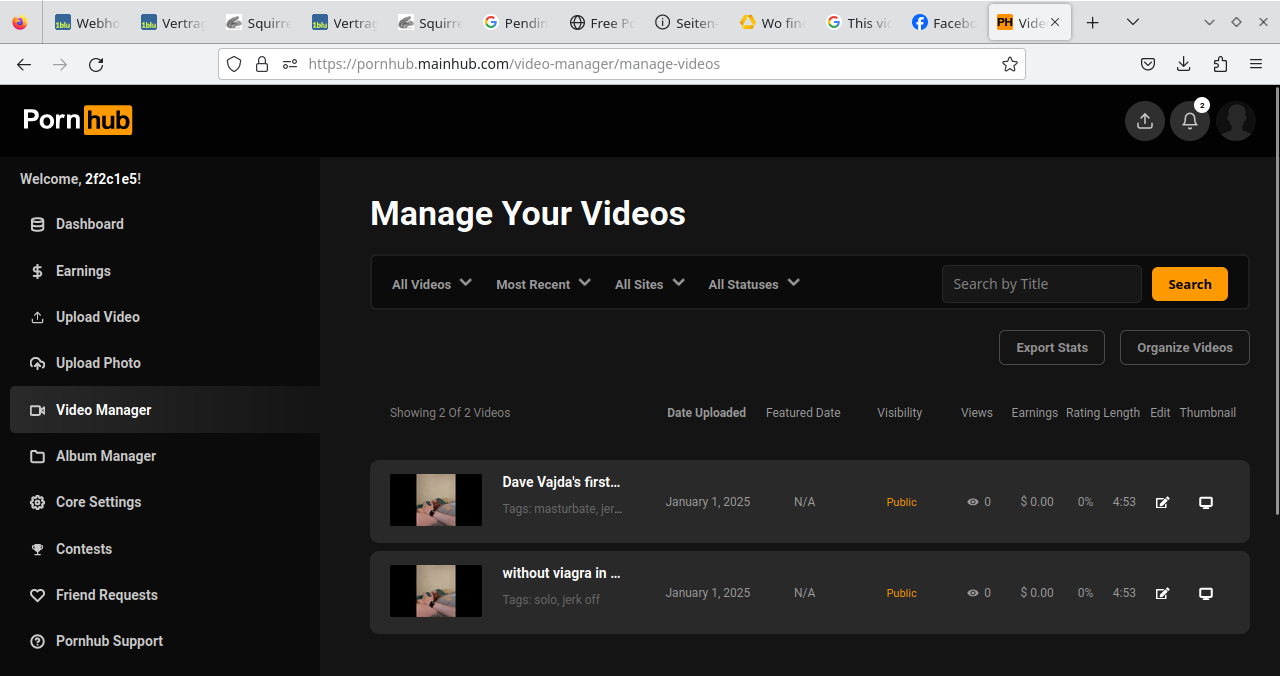Open the Firefox downloads panel
Image resolution: width=1280 pixels, height=676 pixels.
(x=1184, y=64)
